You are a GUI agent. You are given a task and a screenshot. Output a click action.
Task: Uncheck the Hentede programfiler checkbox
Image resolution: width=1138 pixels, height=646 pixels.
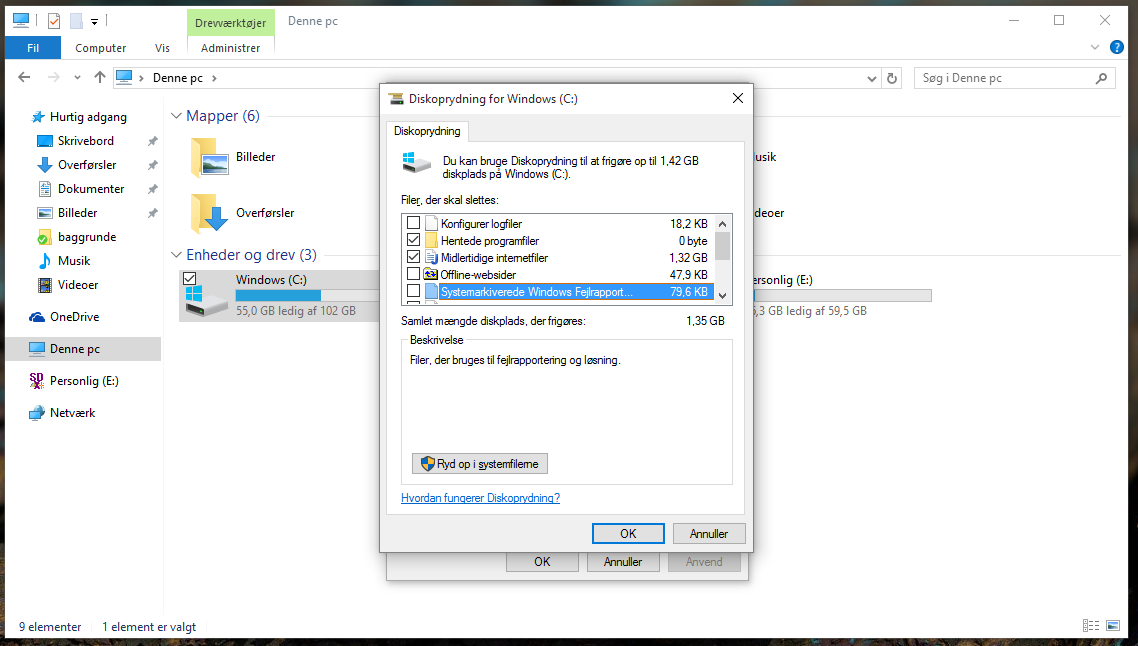point(413,240)
